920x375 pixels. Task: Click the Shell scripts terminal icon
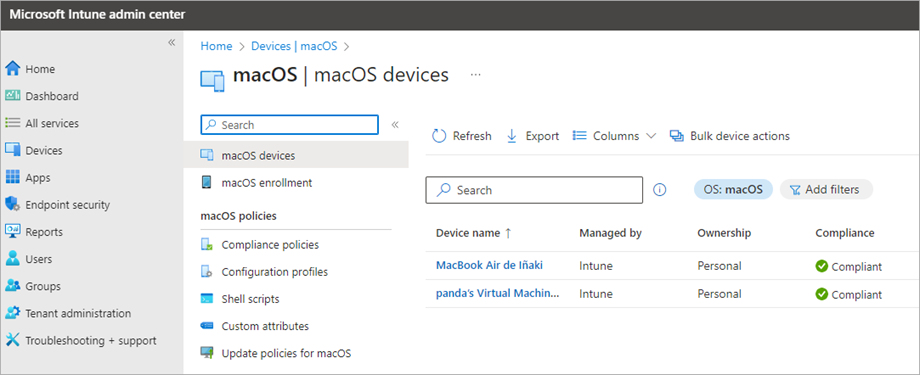click(207, 299)
